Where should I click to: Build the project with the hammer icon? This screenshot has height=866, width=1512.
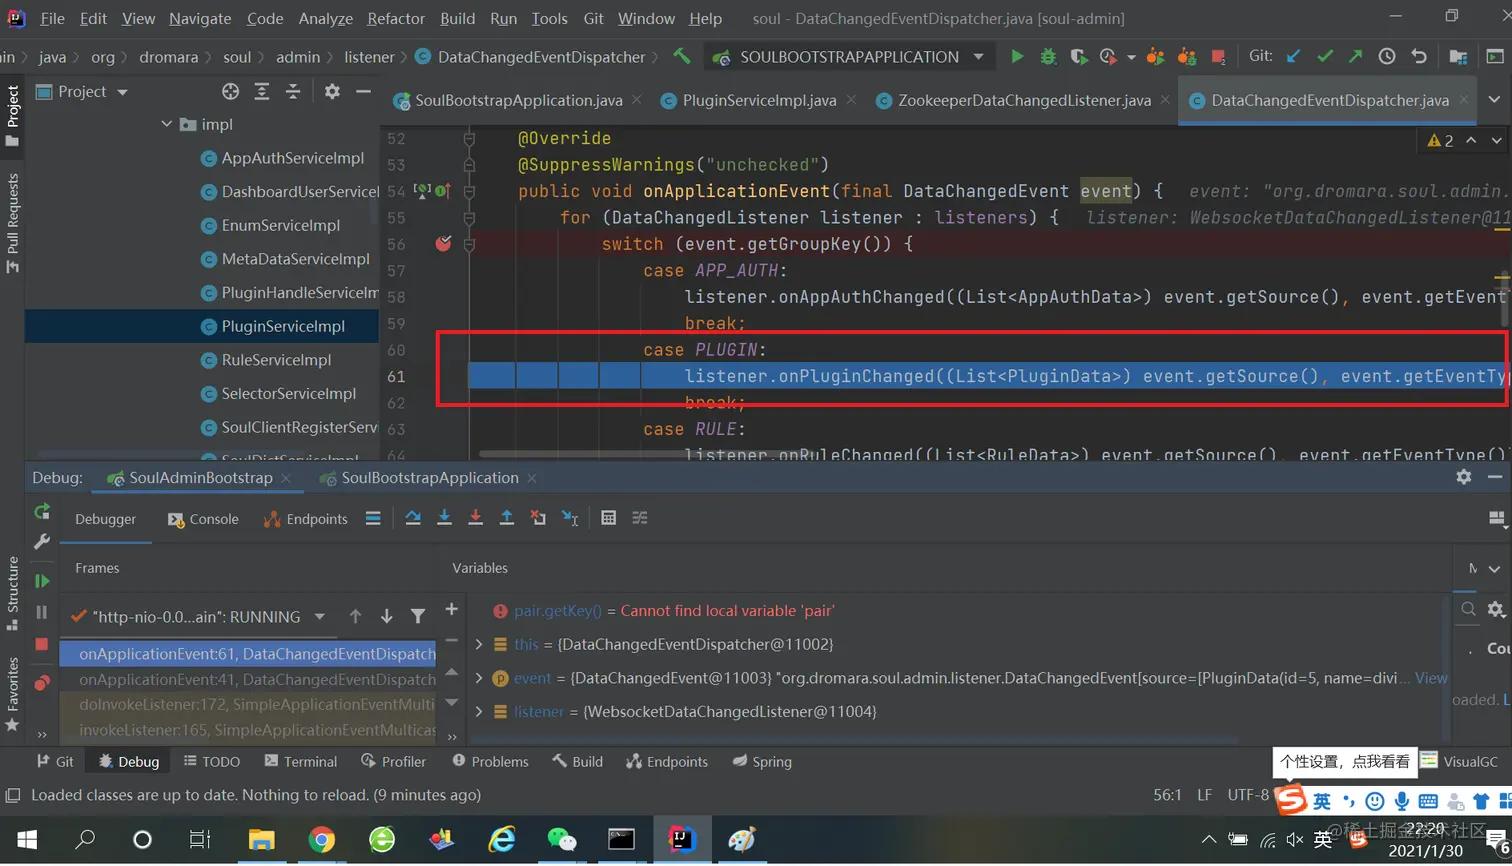click(x=682, y=57)
